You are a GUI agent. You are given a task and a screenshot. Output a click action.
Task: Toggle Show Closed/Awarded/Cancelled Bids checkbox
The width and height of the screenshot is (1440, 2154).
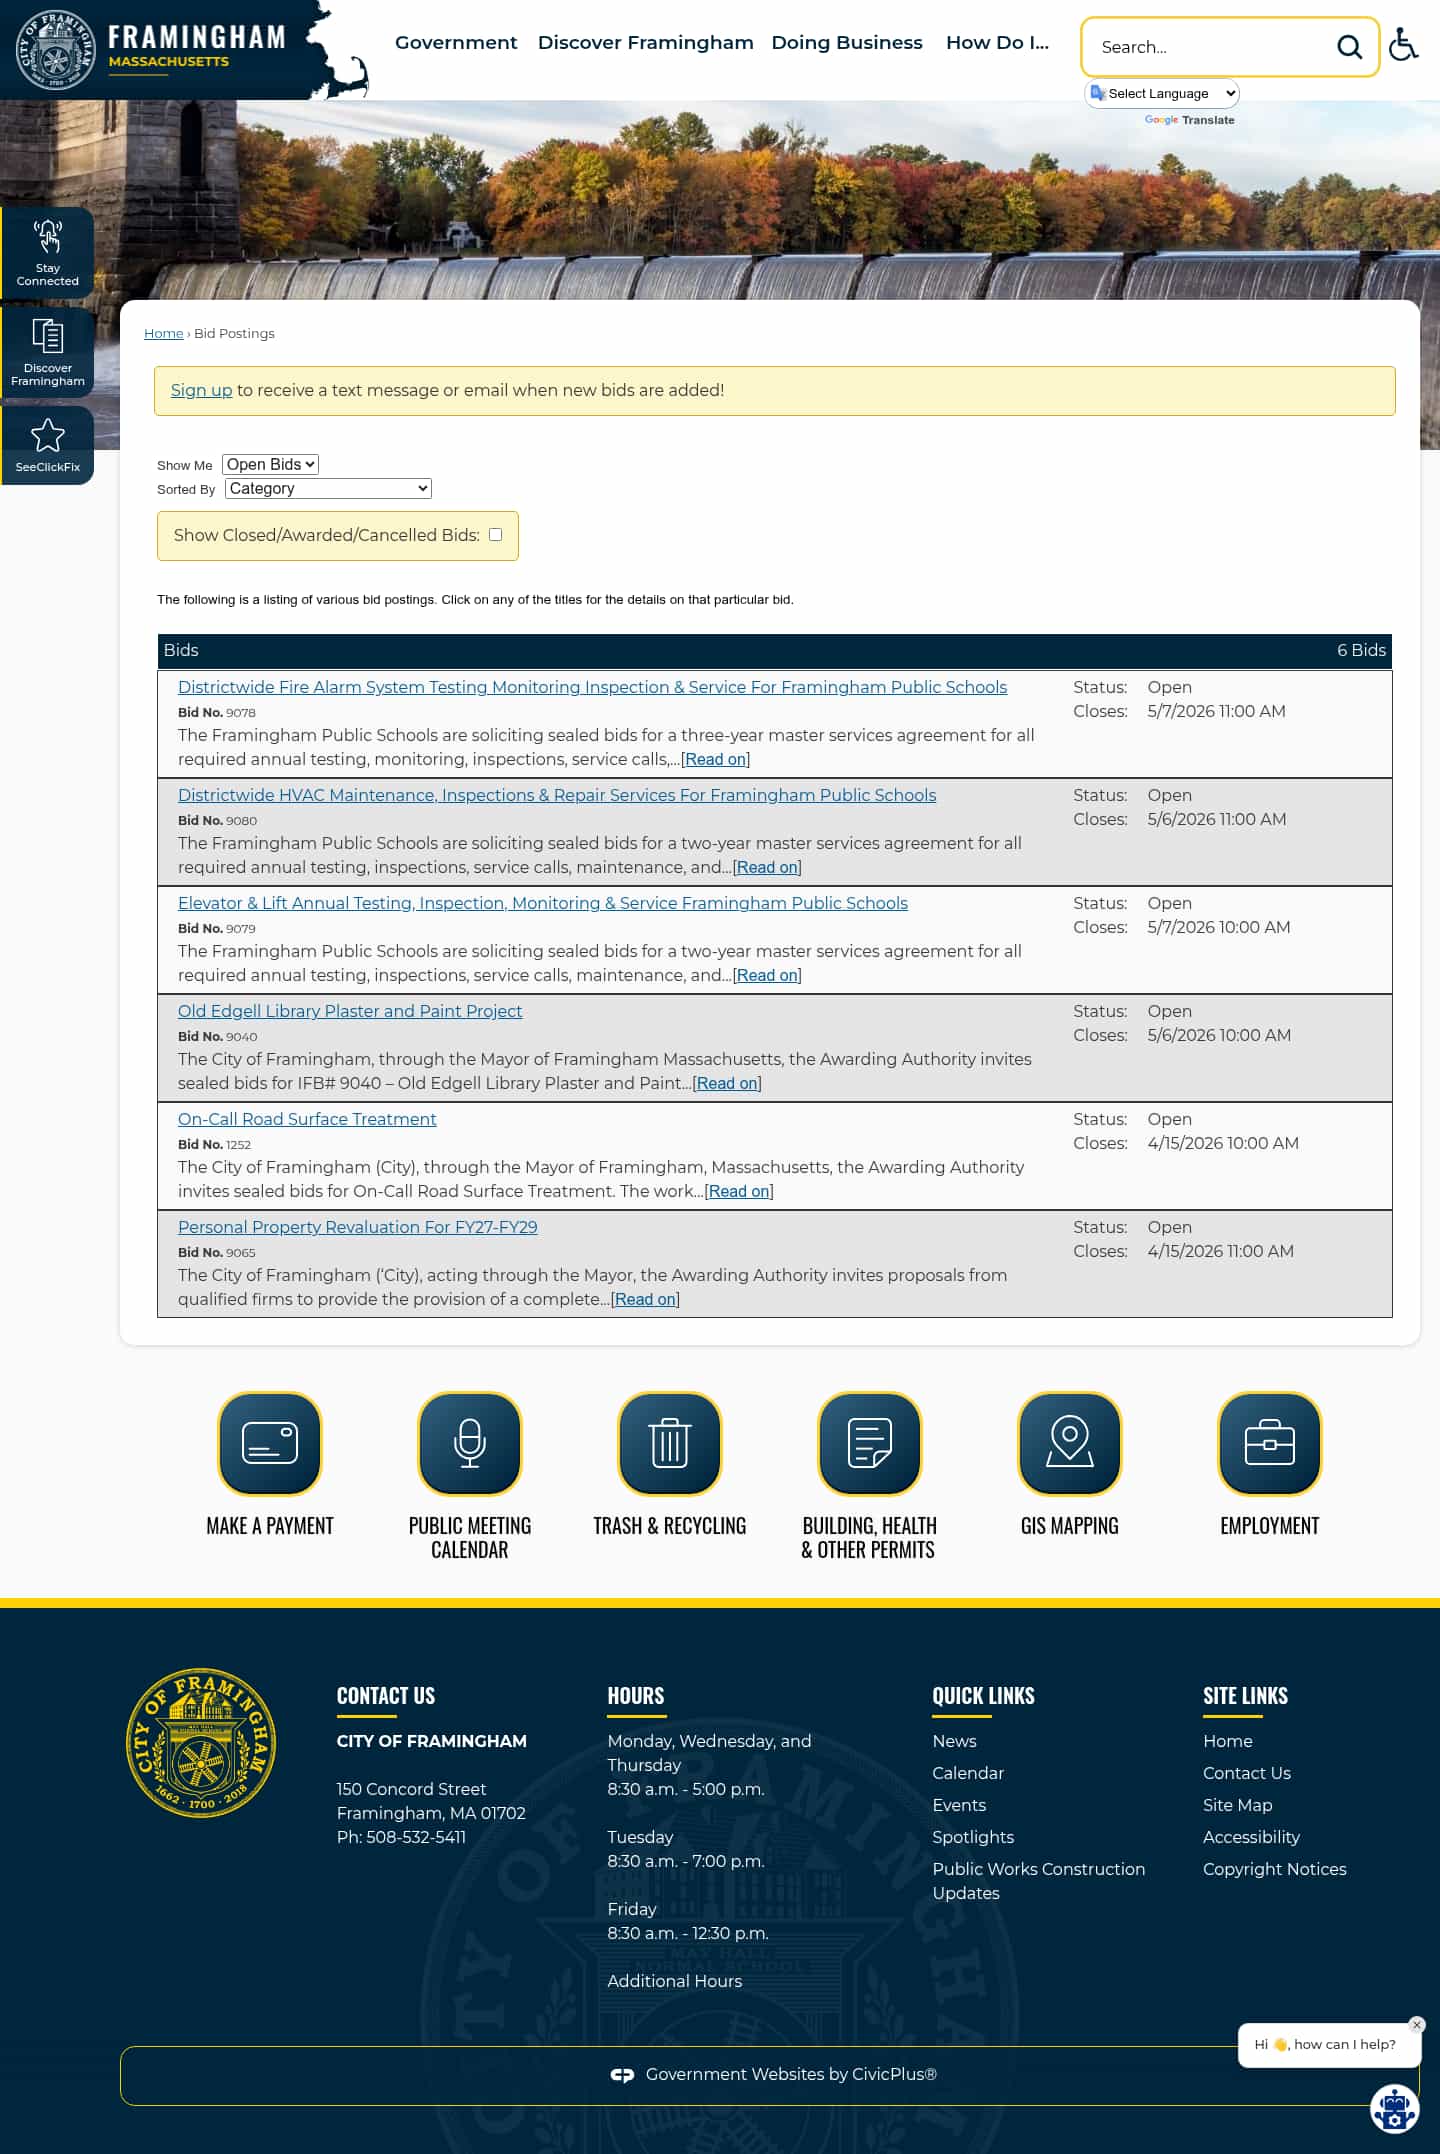(495, 534)
